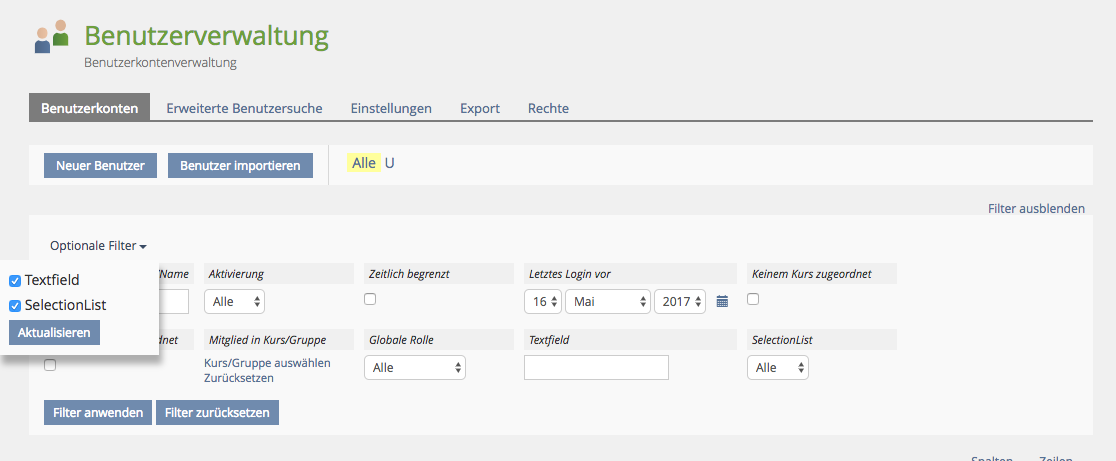Open the Aktivierung dropdown
Viewport: 1116px width, 461px height.
click(234, 301)
